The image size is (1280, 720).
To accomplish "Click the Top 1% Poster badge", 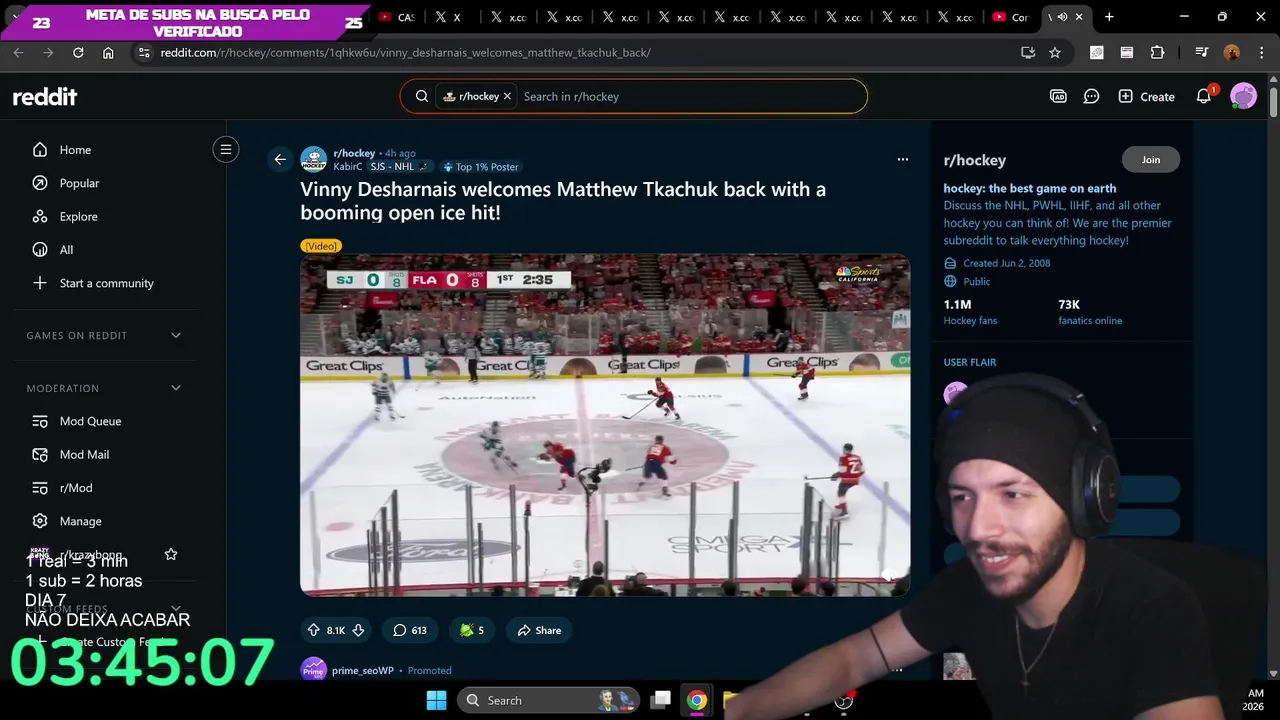I will 481,167.
